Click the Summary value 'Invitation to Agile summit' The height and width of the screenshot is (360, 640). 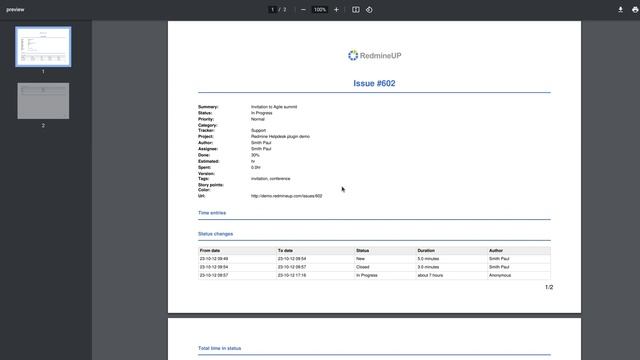click(274, 107)
